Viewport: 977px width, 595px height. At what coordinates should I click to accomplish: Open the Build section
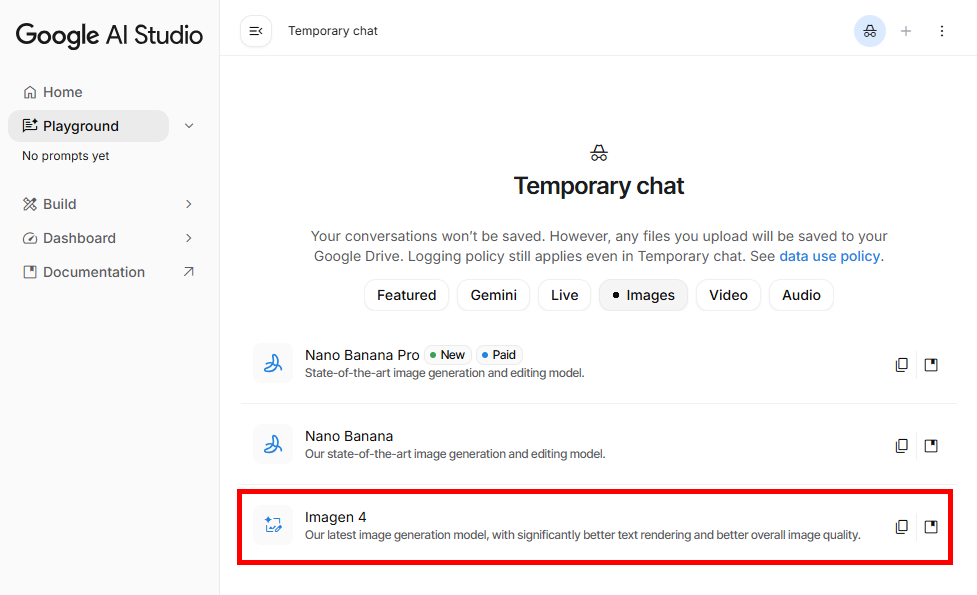coord(59,204)
